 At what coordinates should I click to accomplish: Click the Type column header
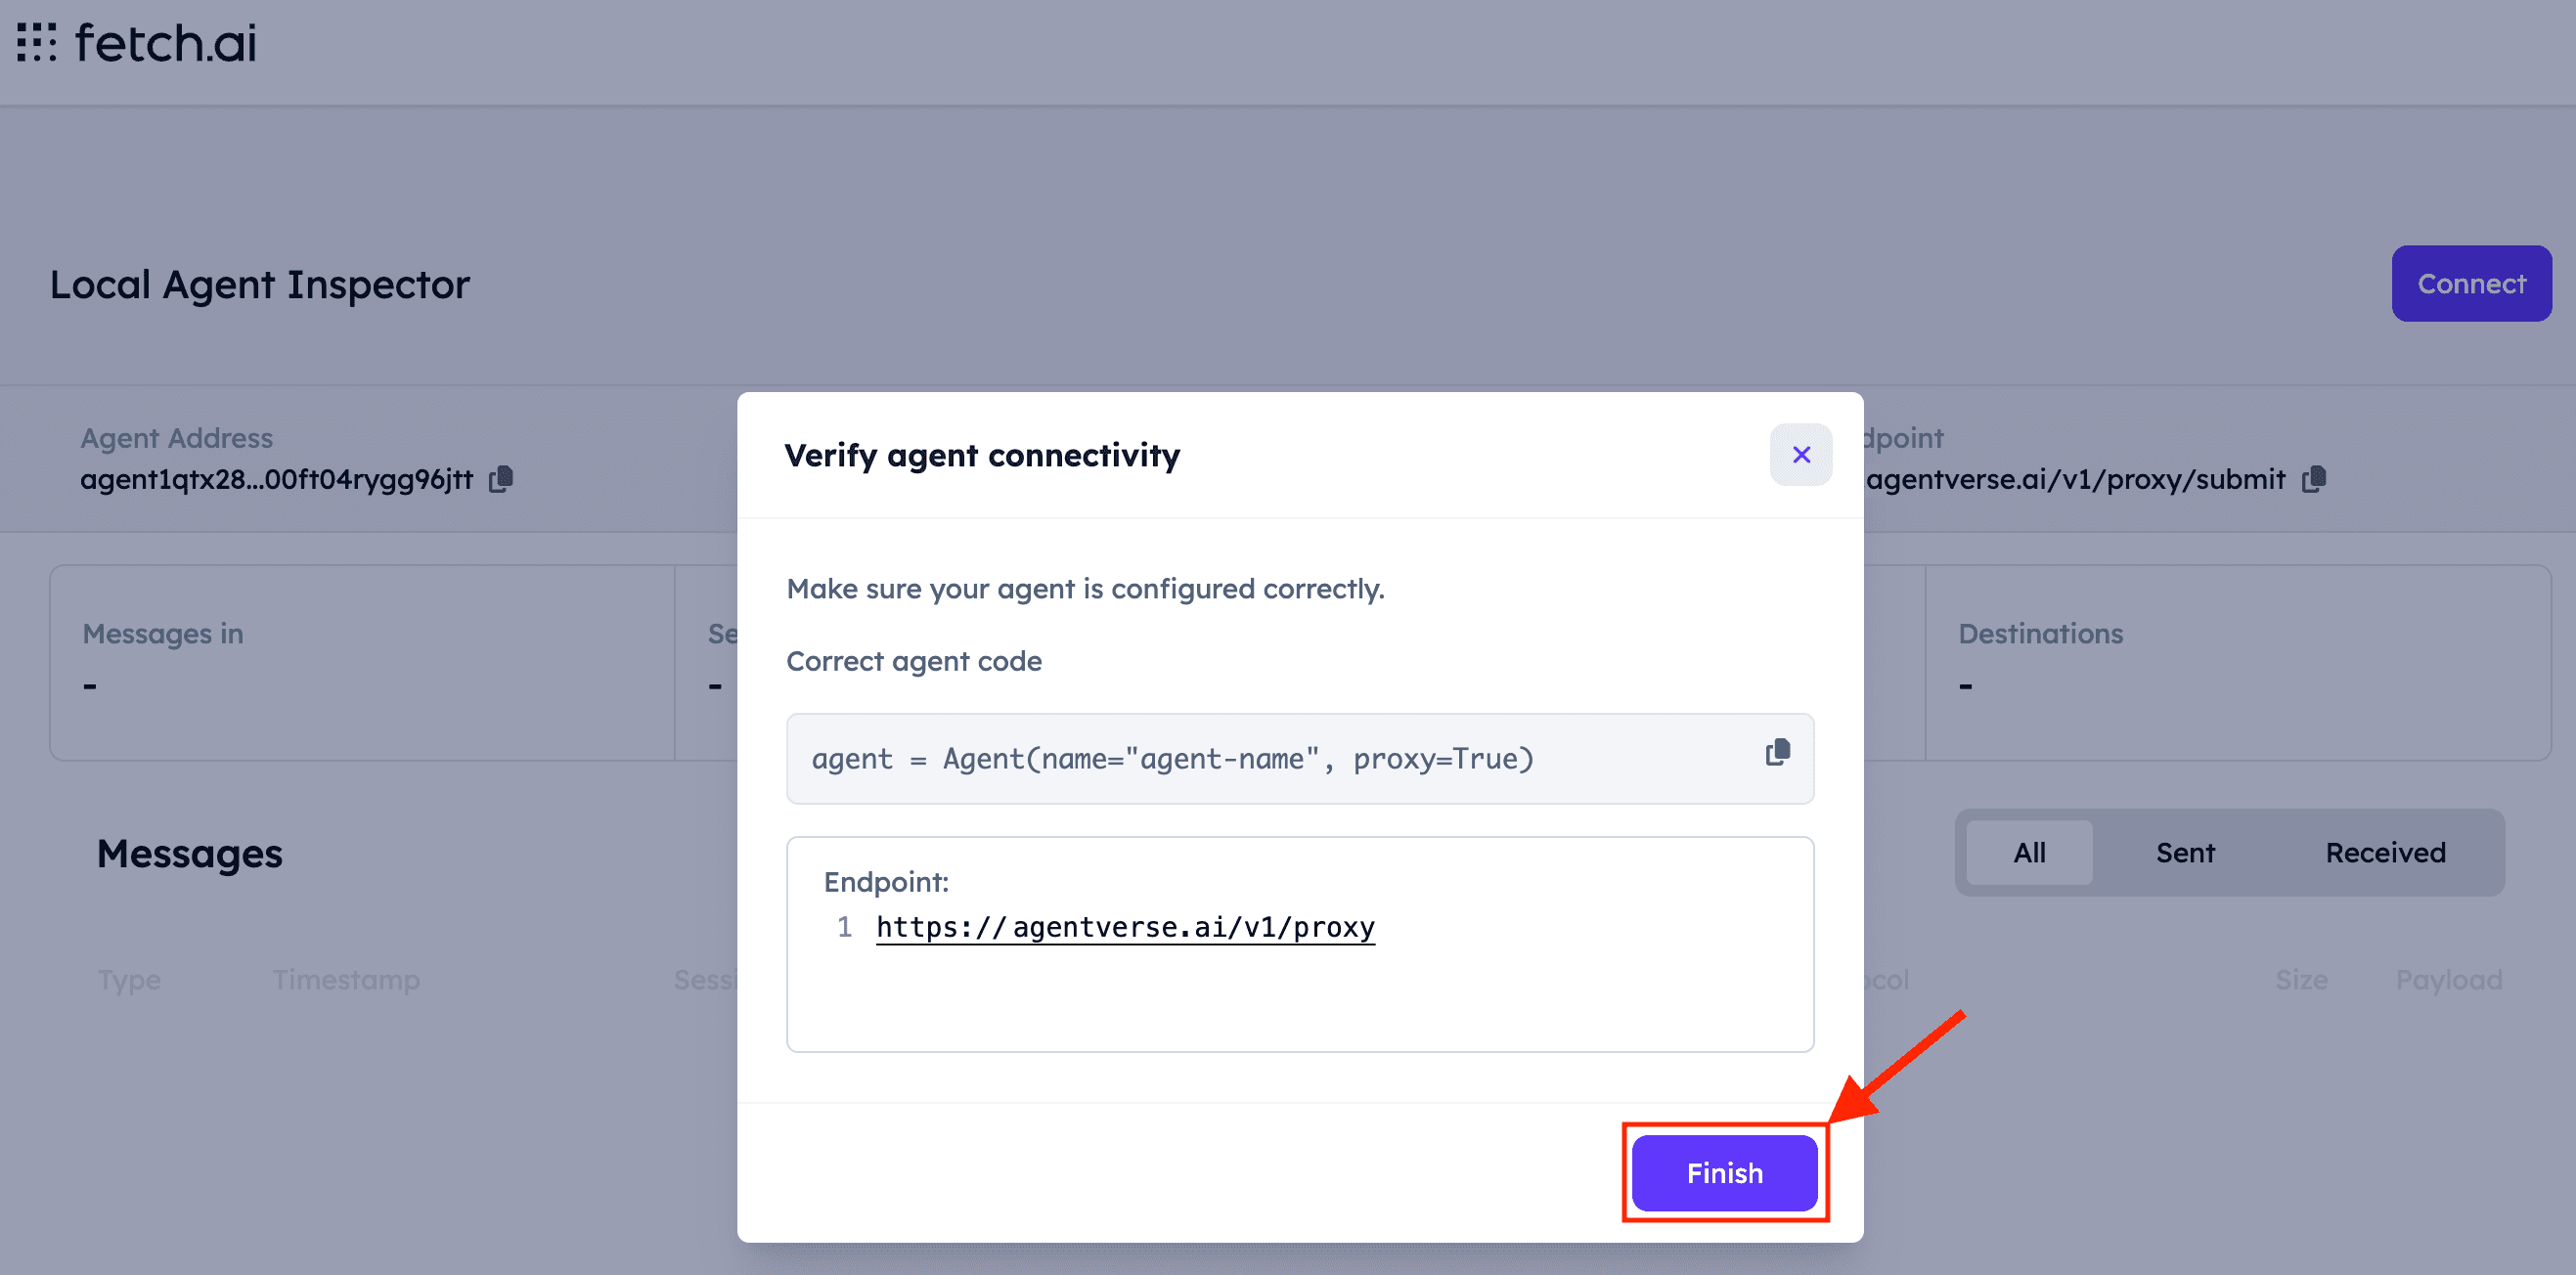point(129,979)
